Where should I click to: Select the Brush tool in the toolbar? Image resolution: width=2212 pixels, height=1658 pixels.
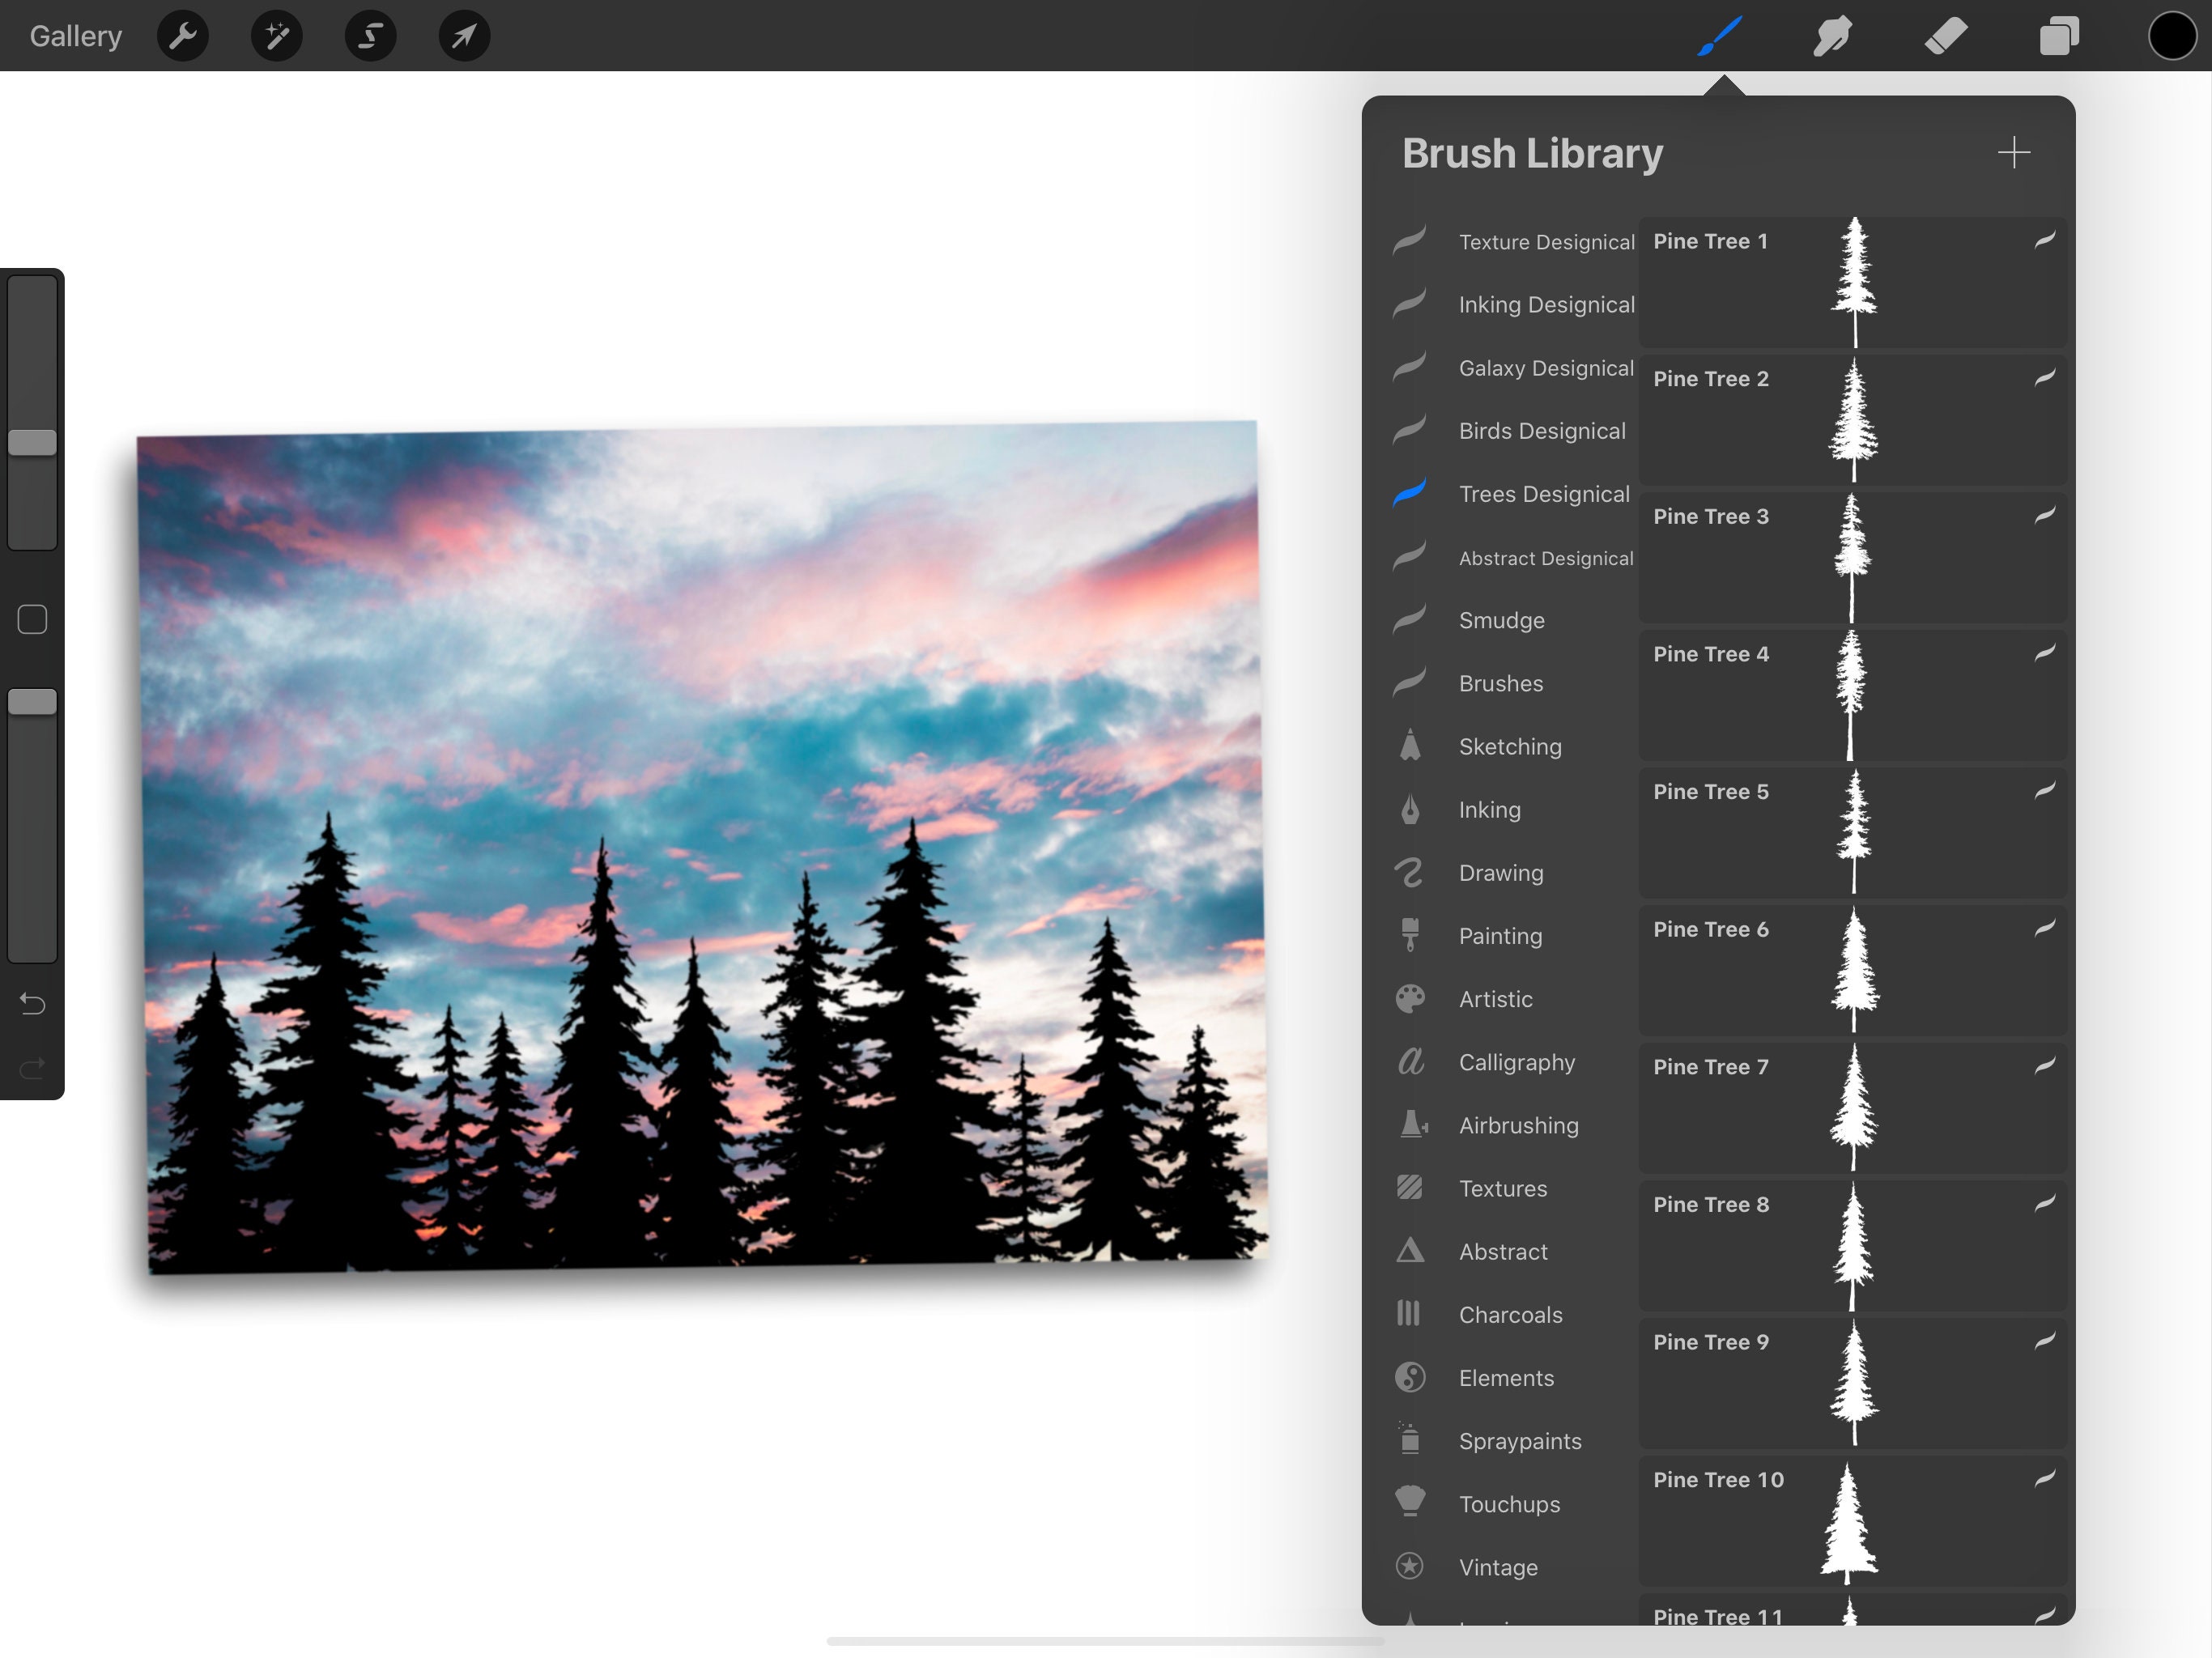pyautogui.click(x=1718, y=35)
